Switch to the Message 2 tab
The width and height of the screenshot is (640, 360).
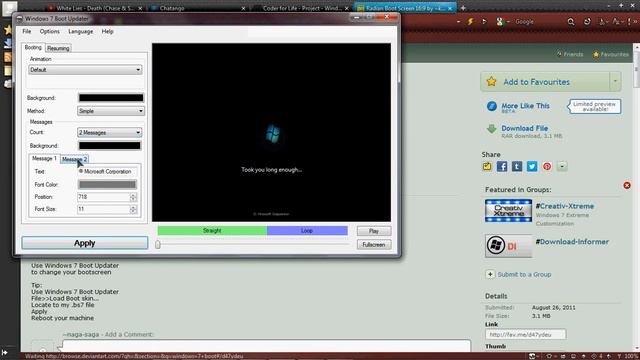pos(74,159)
